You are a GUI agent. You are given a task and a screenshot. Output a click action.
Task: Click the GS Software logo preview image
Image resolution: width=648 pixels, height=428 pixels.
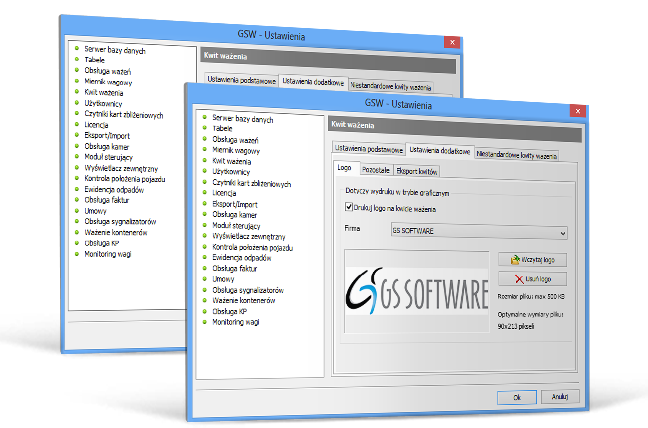pyautogui.click(x=417, y=292)
